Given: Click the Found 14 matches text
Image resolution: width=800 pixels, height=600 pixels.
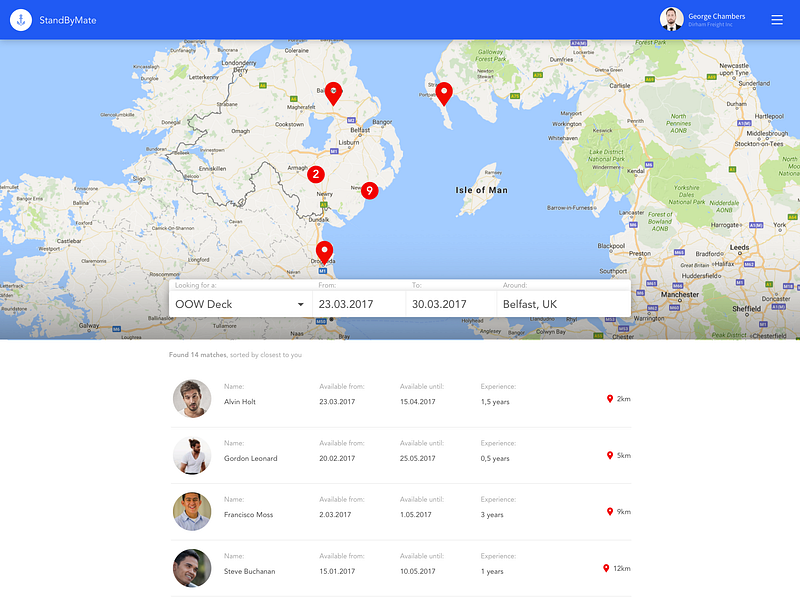Looking at the screenshot, I should pyautogui.click(x=197, y=355).
